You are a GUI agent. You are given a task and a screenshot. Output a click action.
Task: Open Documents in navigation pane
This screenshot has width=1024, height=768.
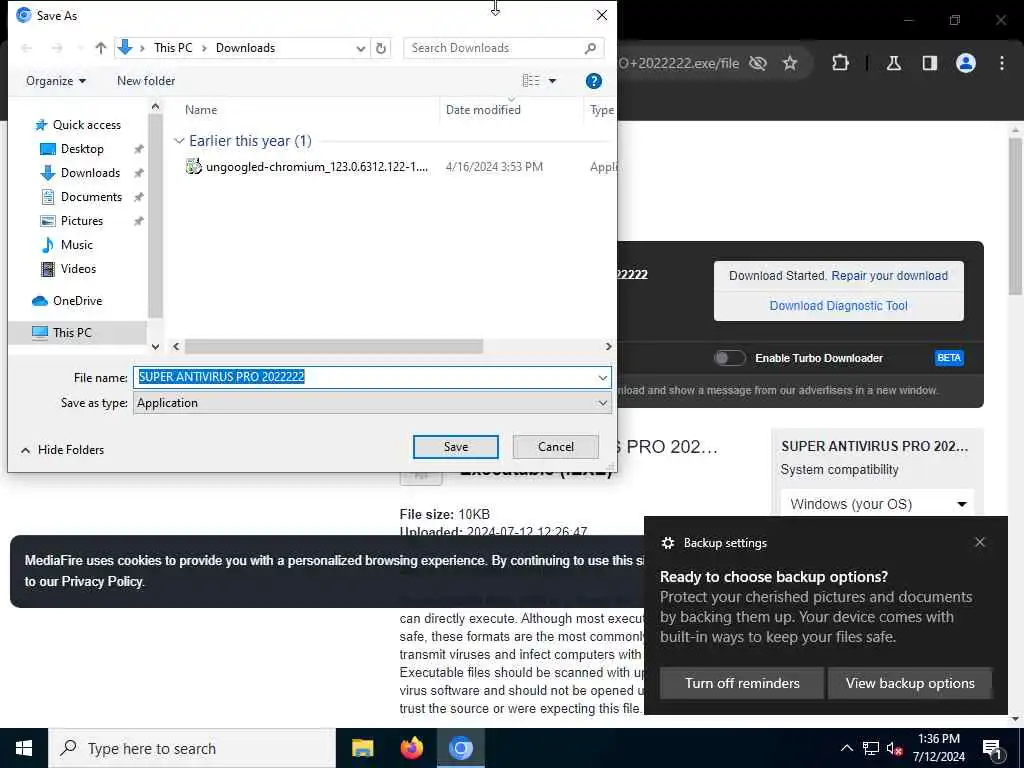coord(91,197)
